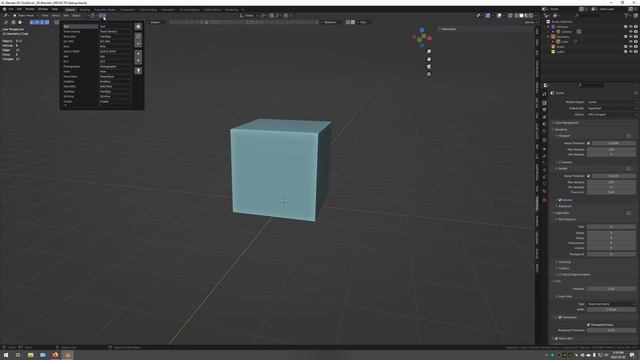Open Global transform orientation dropdown
This screenshot has width=640, height=360.
(x=249, y=16)
